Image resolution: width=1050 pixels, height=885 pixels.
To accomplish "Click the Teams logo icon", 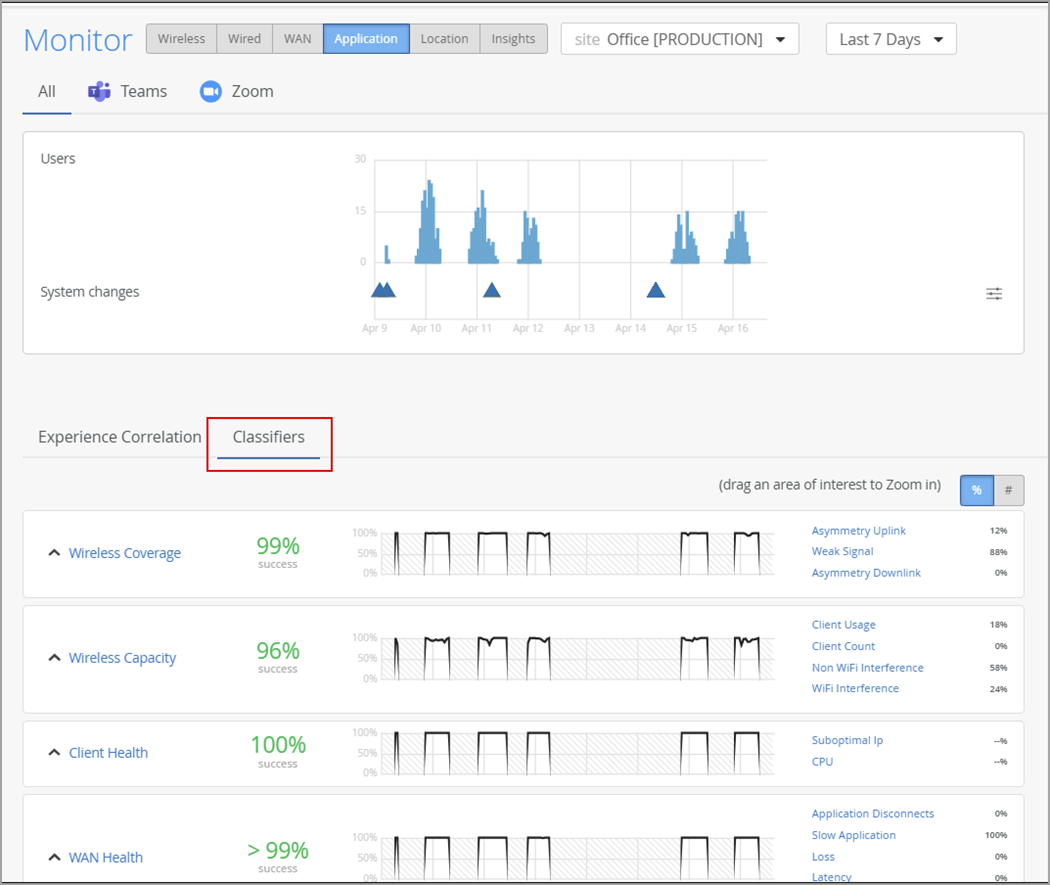I will pos(99,92).
